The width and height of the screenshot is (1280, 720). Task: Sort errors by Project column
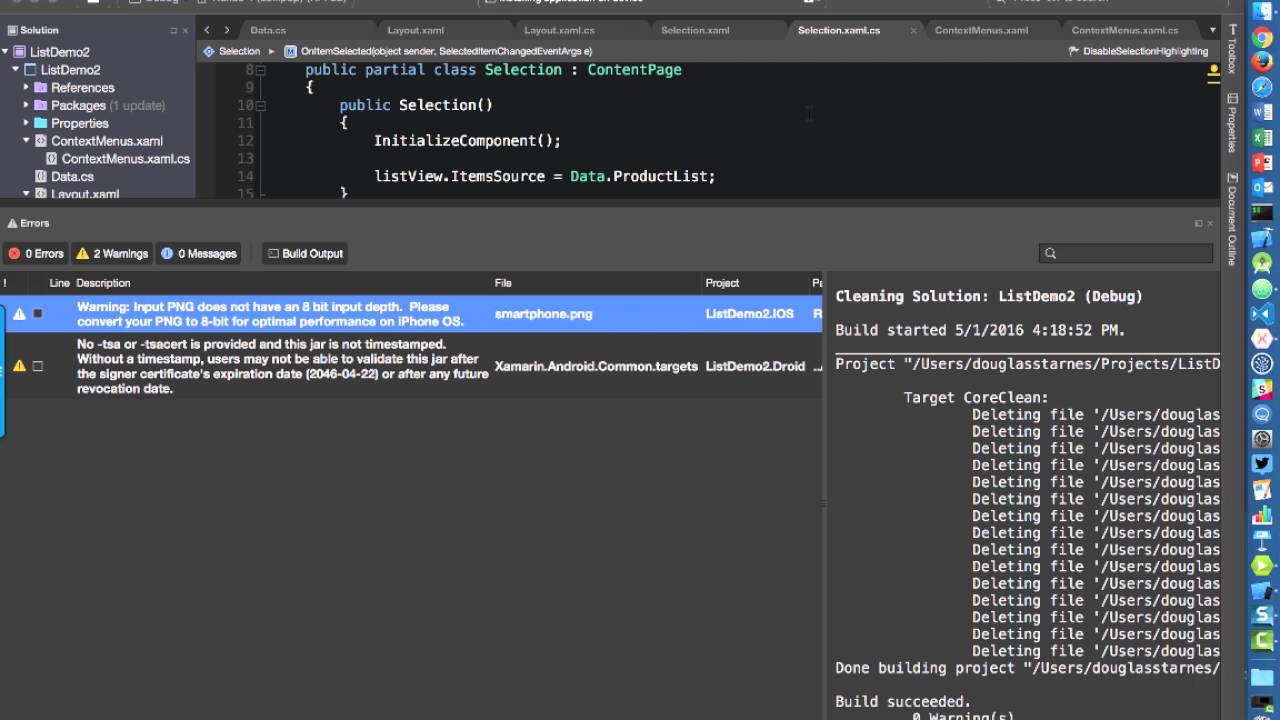click(722, 283)
